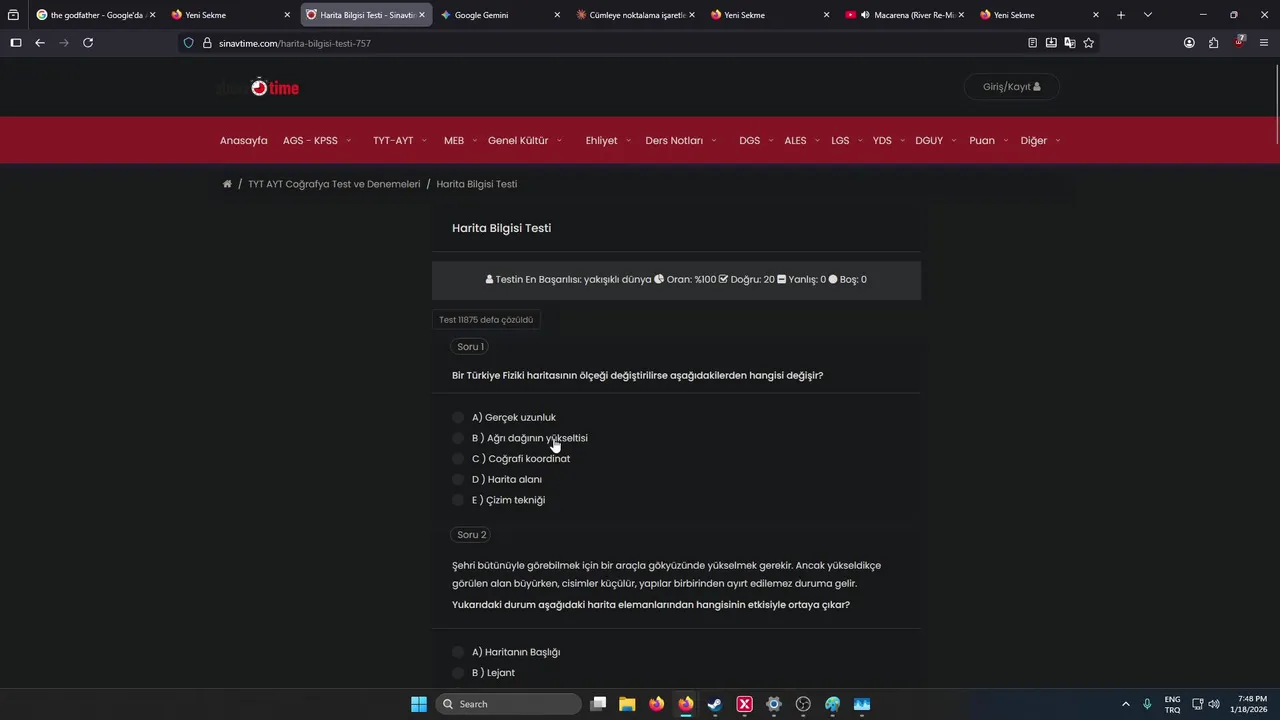Open the list all tabs chevron
1280x720 pixels.
tap(1147, 15)
